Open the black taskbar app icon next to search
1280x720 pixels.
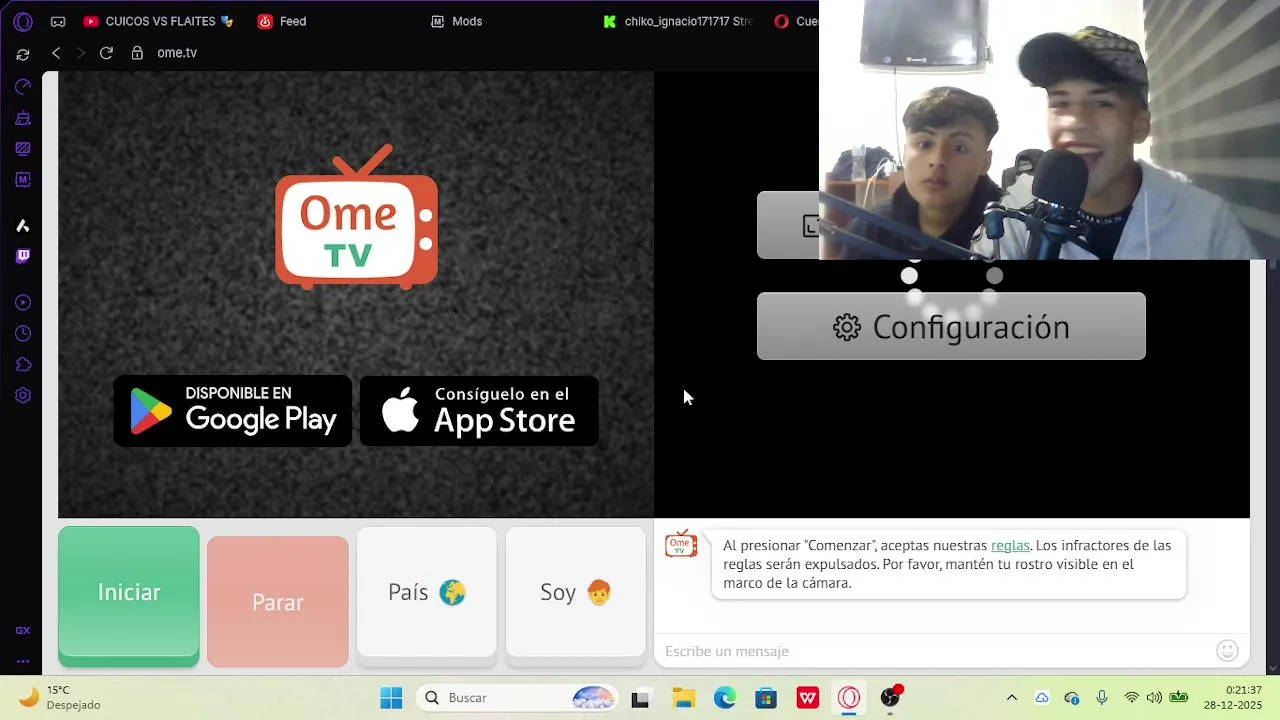point(640,698)
